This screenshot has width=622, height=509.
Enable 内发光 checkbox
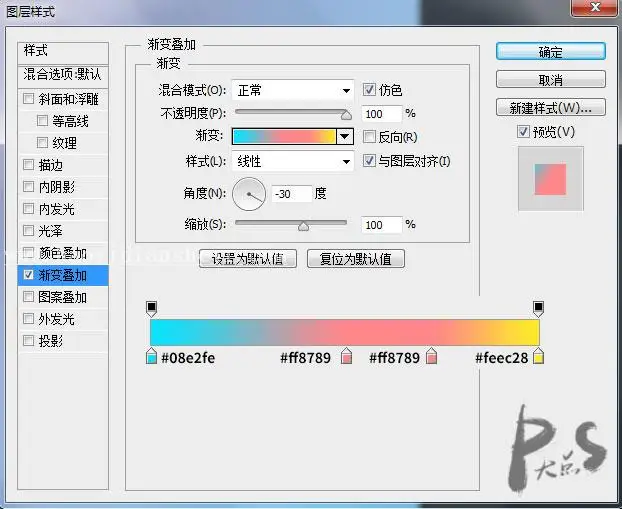pos(29,208)
